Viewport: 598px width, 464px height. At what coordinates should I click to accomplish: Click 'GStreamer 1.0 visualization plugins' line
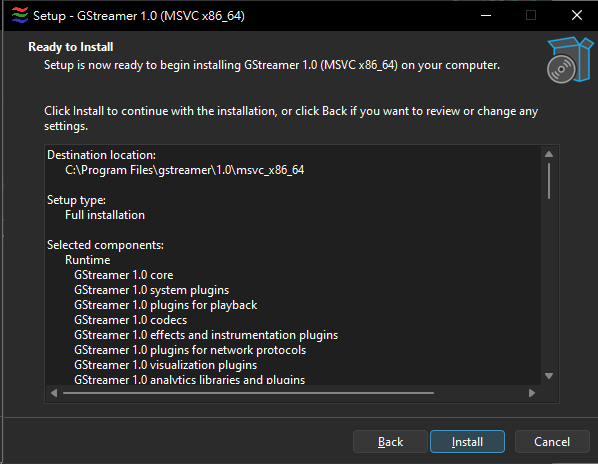tap(166, 365)
